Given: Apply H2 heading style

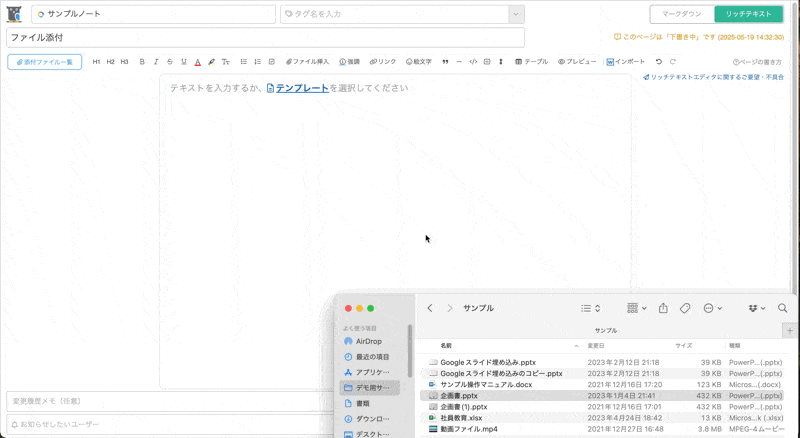Looking at the screenshot, I should pos(110,62).
